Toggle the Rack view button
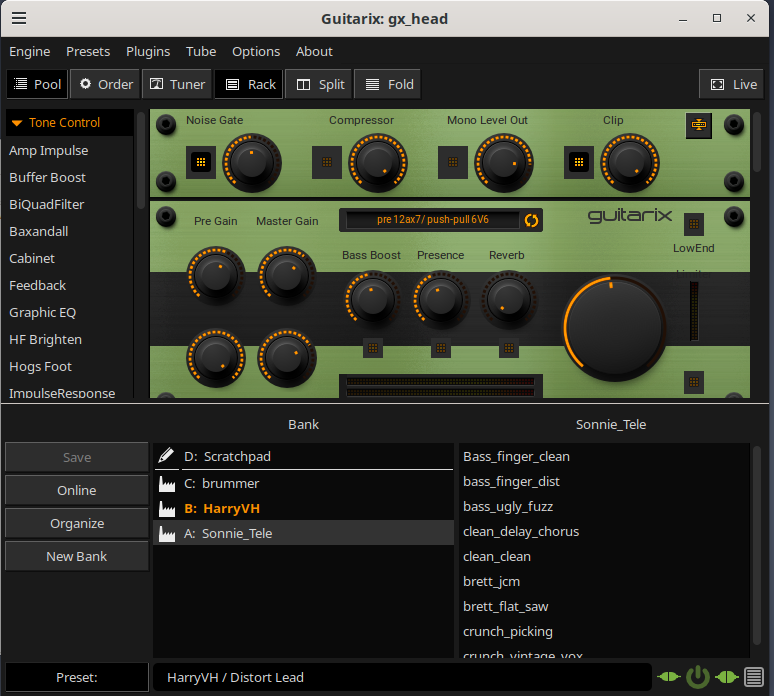The height and width of the screenshot is (696, 774). click(250, 84)
